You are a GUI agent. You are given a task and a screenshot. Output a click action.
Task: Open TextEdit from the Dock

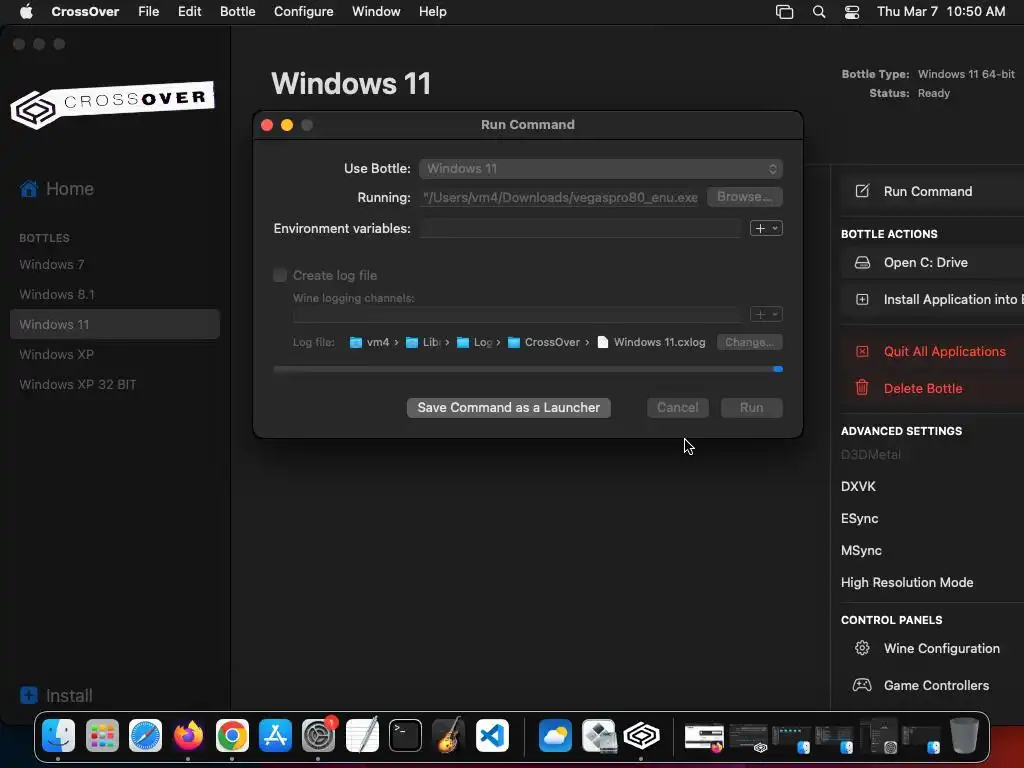(362, 736)
